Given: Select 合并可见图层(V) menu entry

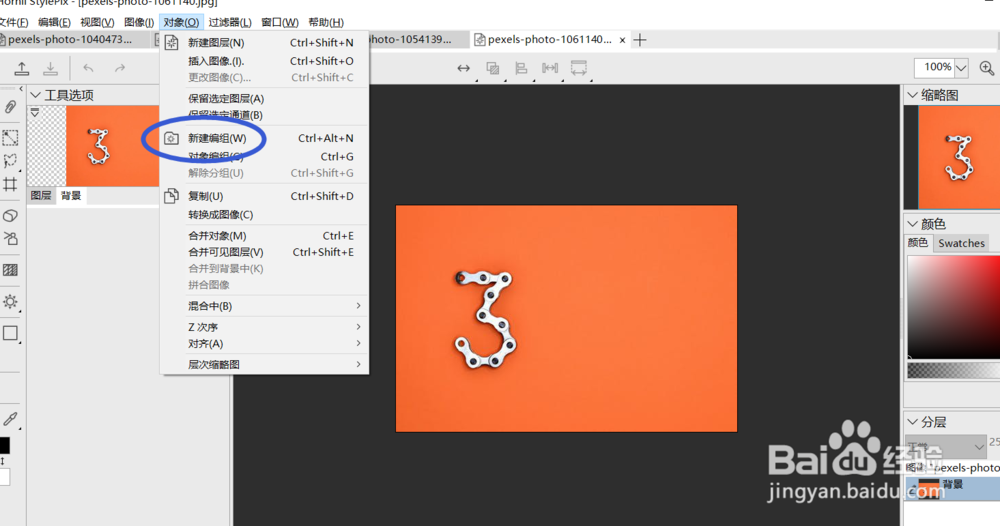Looking at the screenshot, I should click(264, 252).
